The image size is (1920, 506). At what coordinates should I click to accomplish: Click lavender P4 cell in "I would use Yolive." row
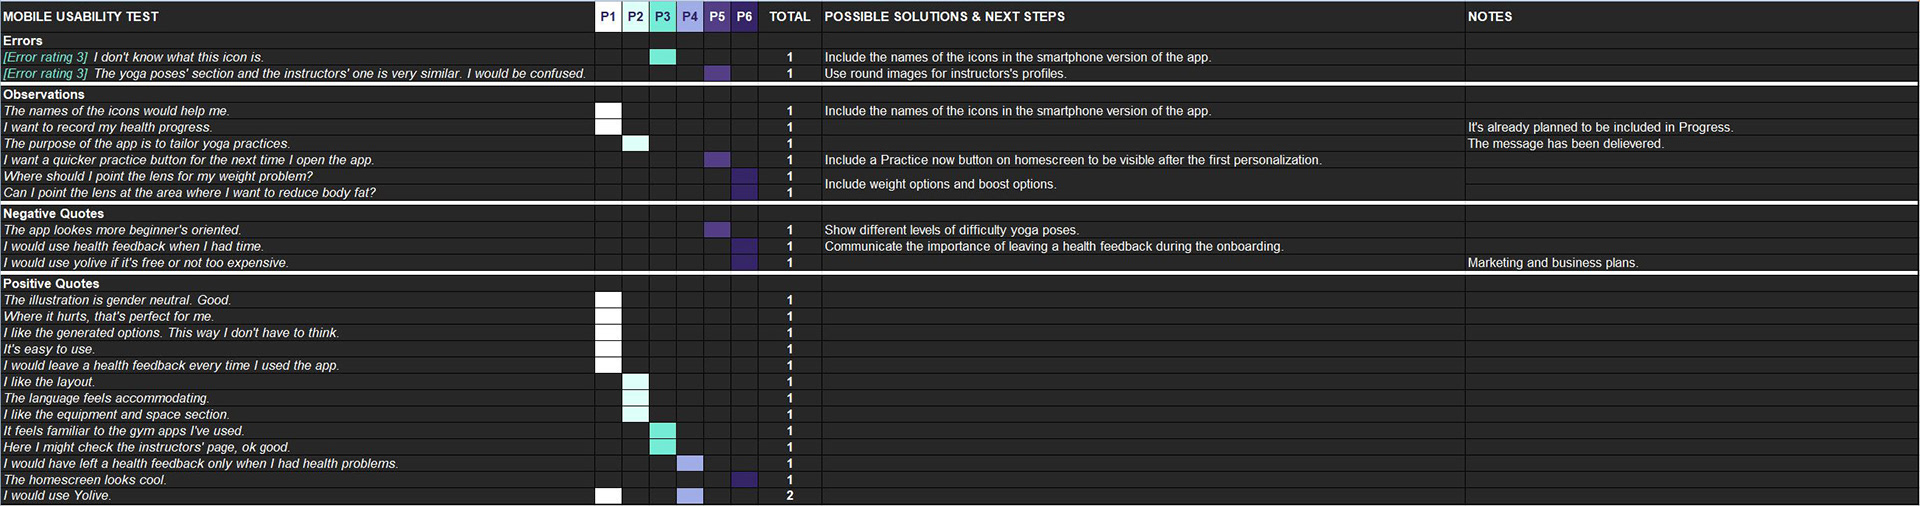pyautogui.click(x=690, y=496)
